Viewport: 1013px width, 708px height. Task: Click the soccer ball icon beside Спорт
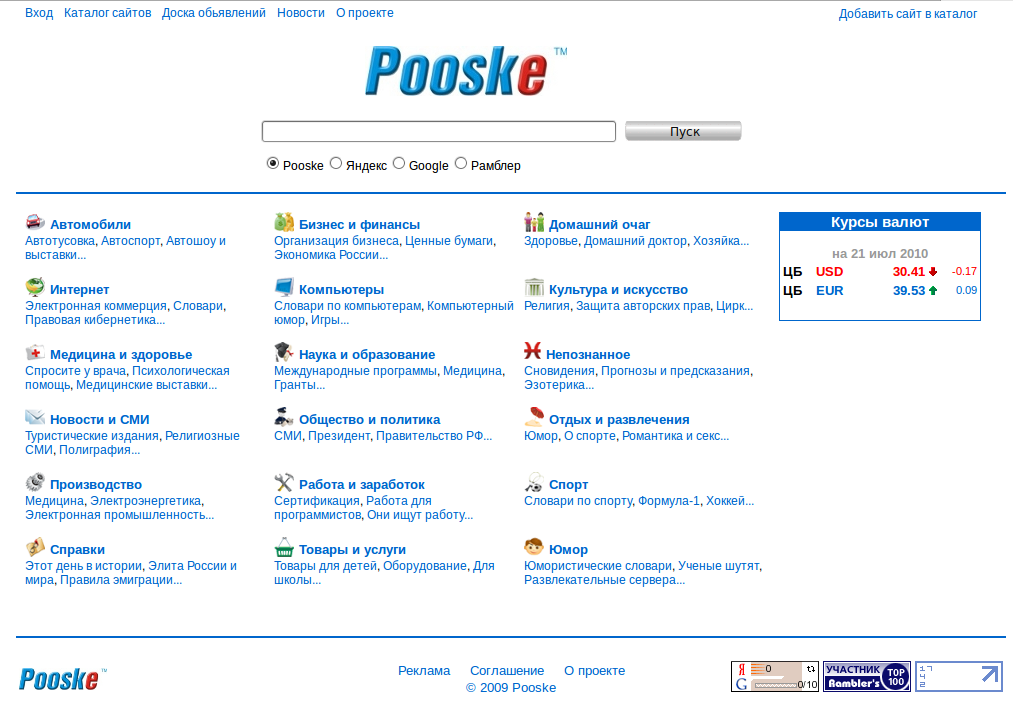pyautogui.click(x=534, y=482)
